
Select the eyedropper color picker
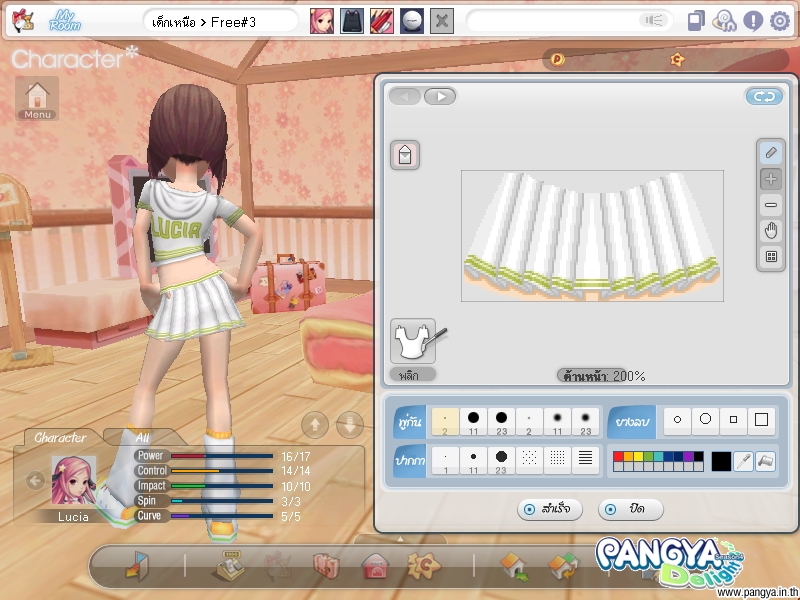point(743,461)
